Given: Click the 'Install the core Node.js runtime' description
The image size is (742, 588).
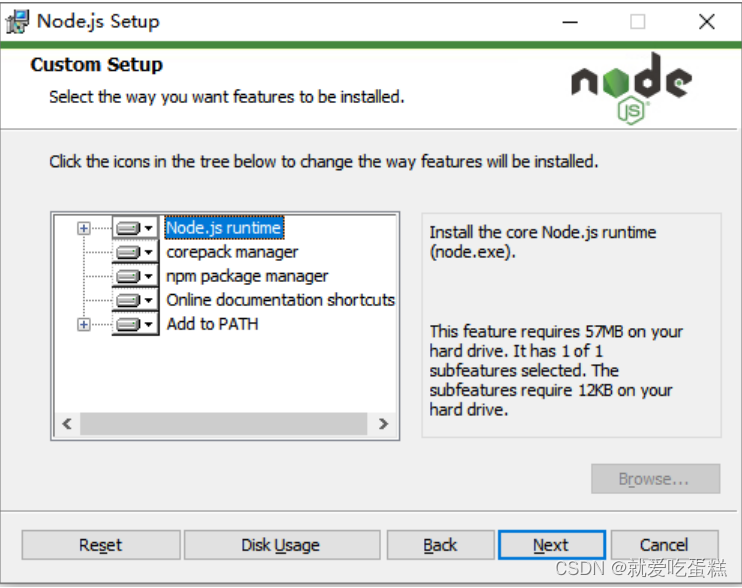Looking at the screenshot, I should click(543, 242).
